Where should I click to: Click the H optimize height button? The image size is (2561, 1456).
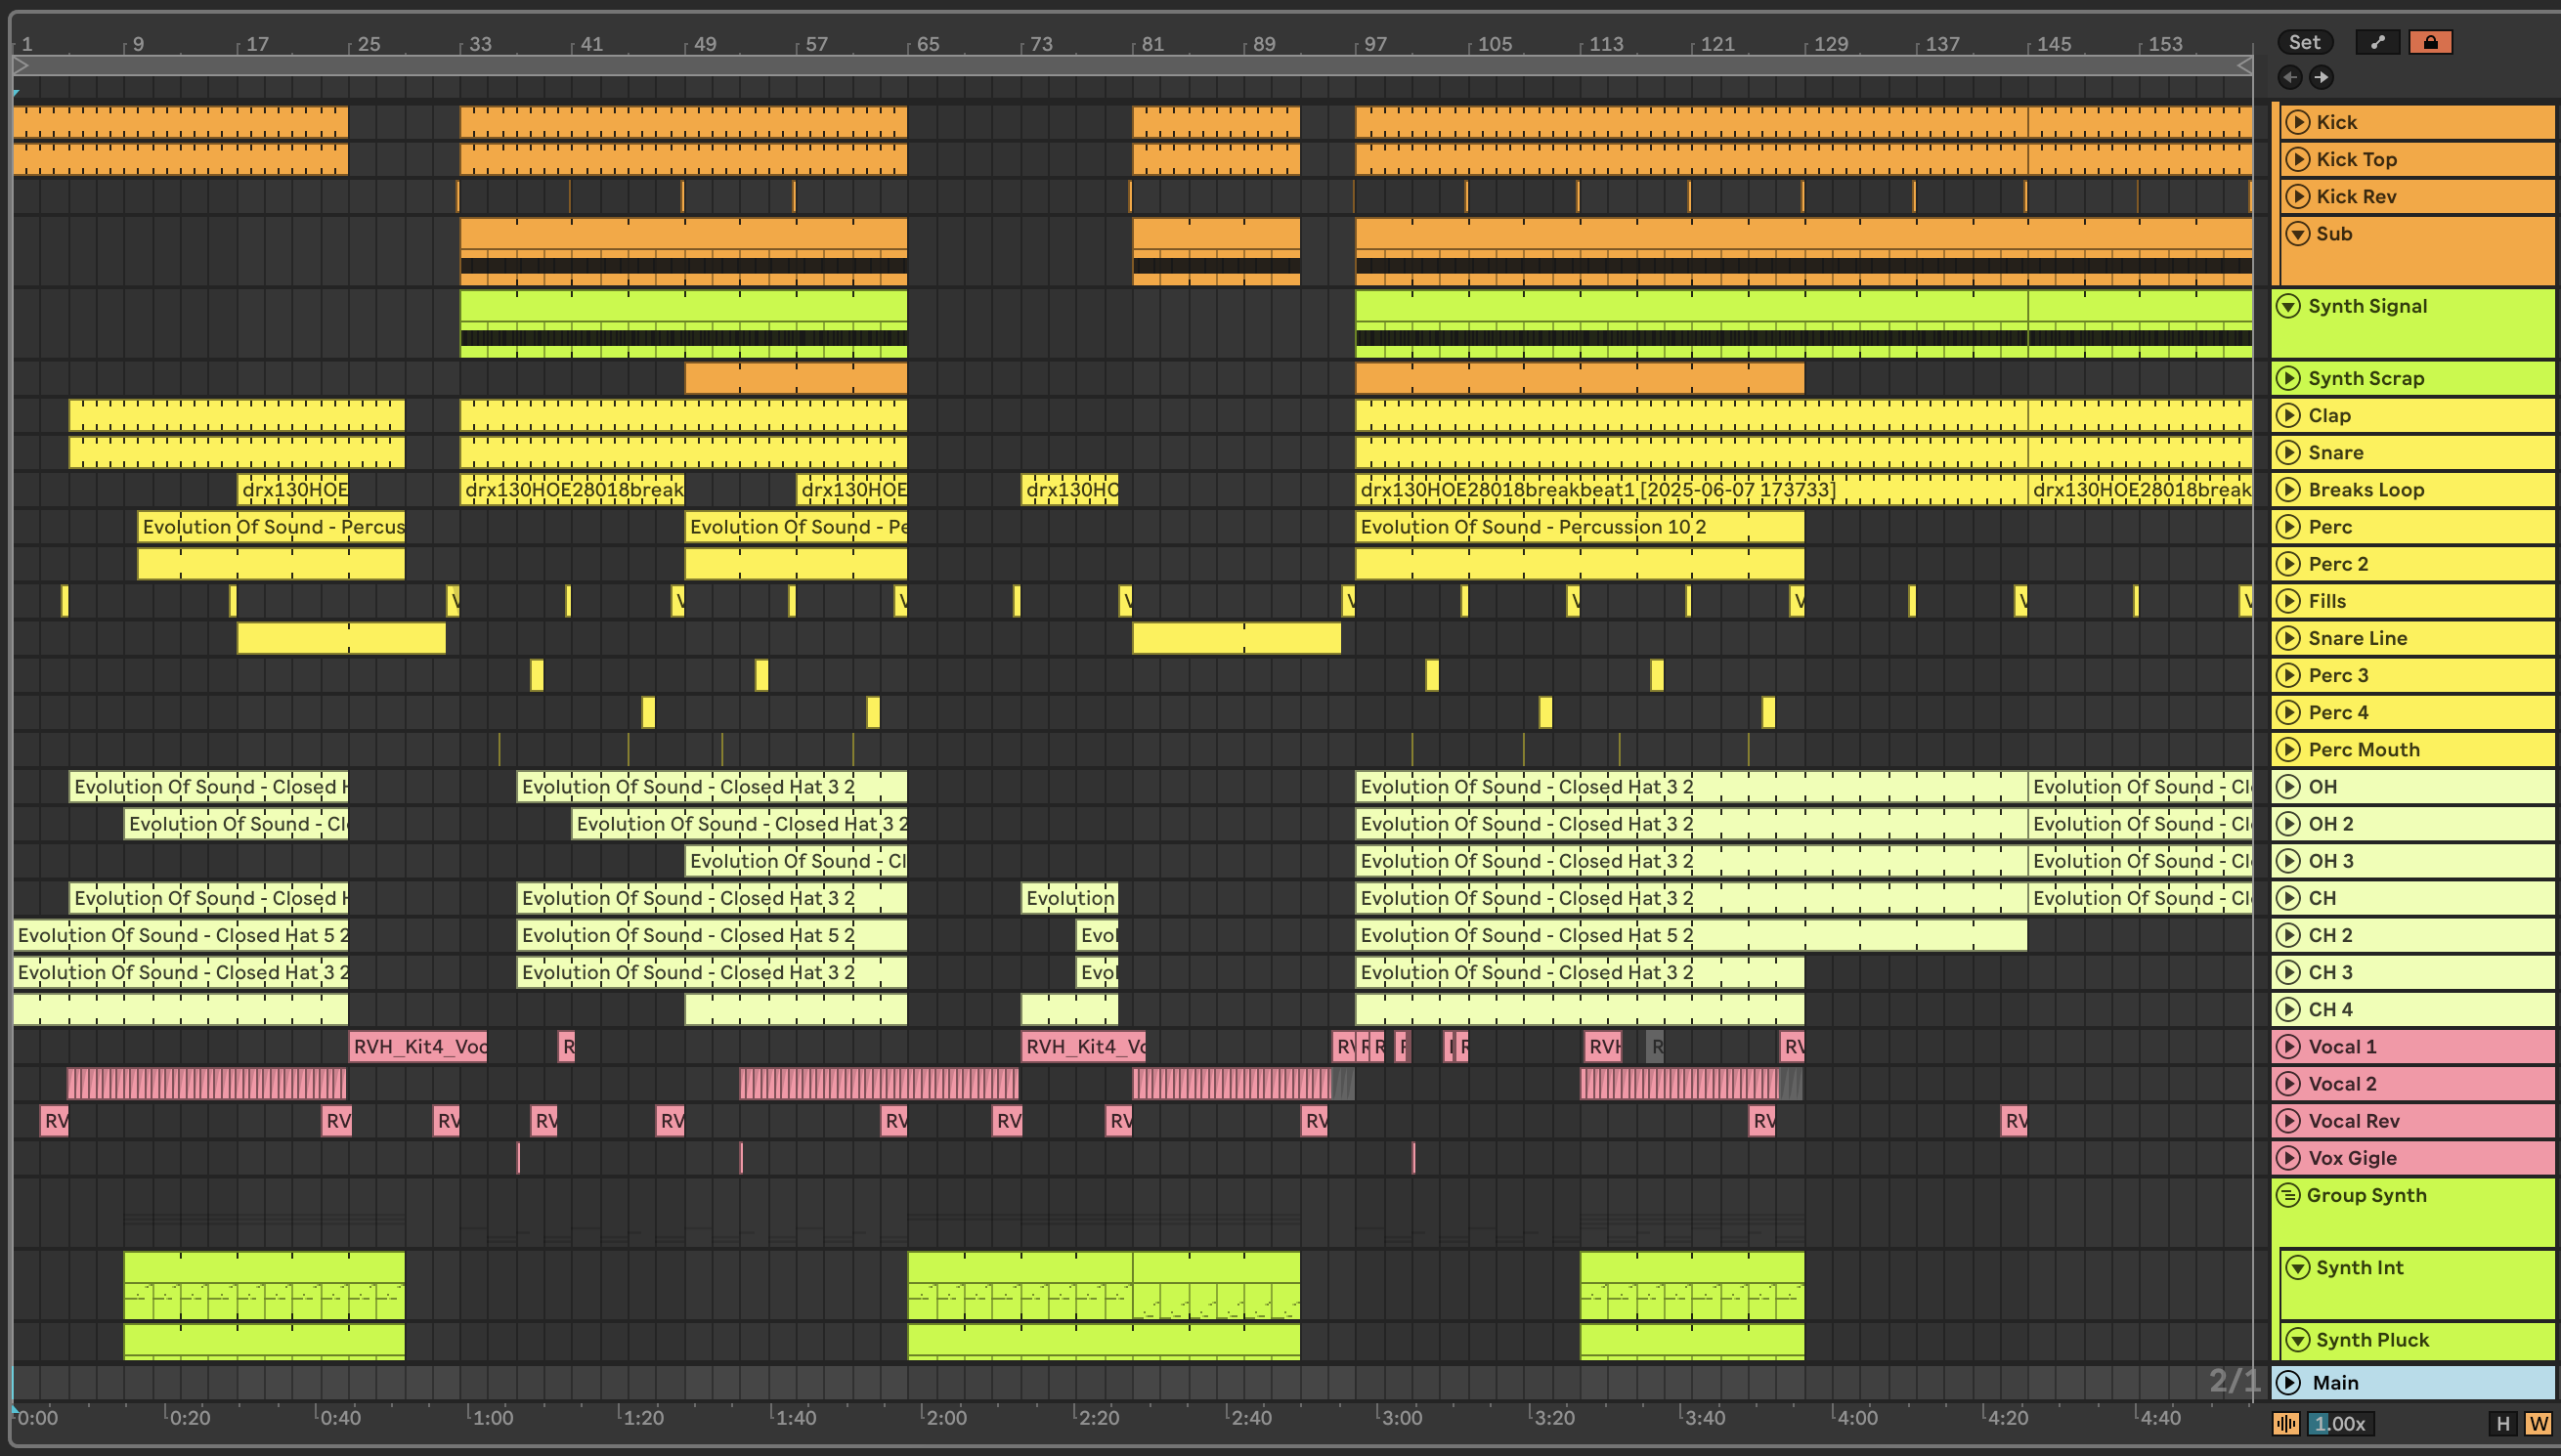2503,1424
